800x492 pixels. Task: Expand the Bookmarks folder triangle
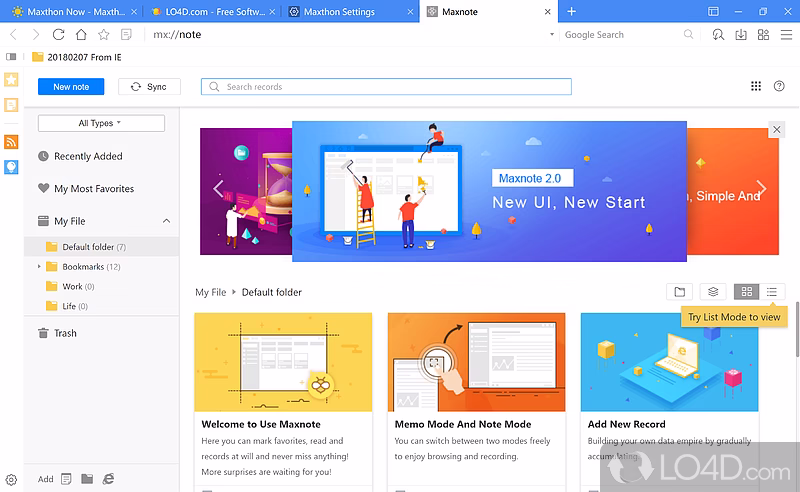(x=39, y=266)
